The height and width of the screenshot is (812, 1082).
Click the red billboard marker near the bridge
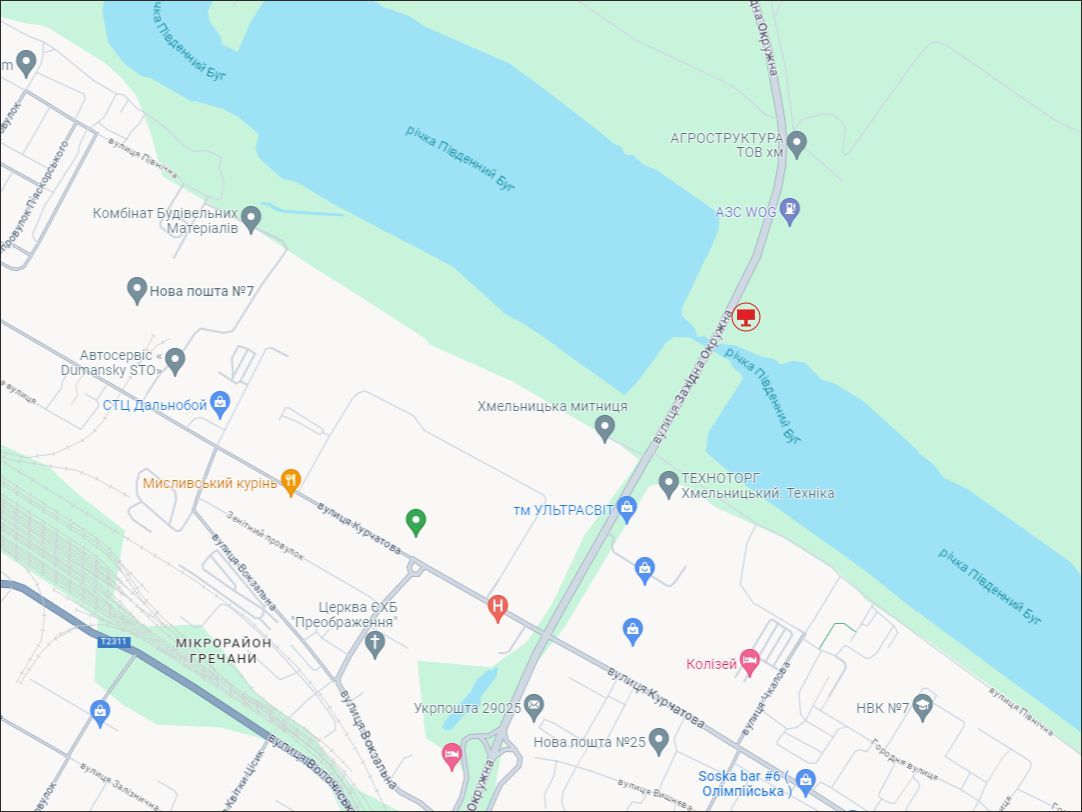tap(745, 317)
